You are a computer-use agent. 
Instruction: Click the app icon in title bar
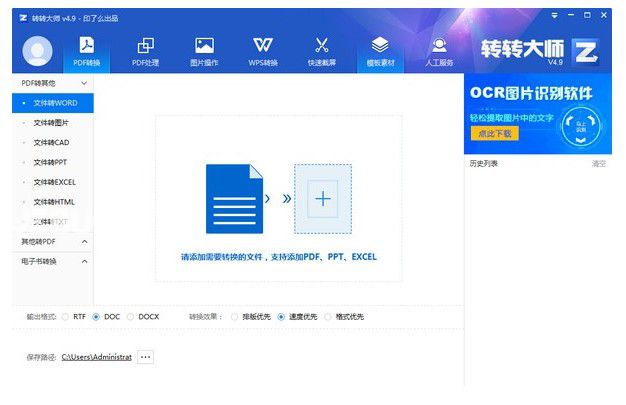(x=23, y=18)
